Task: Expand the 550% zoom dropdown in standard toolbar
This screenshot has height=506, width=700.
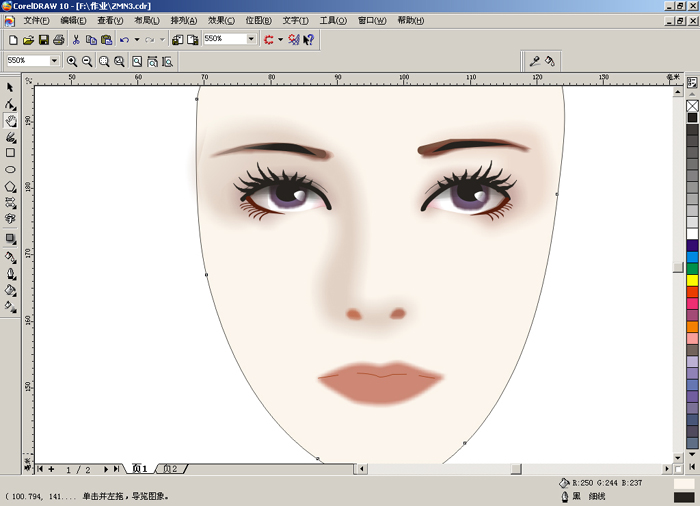Action: pos(252,40)
